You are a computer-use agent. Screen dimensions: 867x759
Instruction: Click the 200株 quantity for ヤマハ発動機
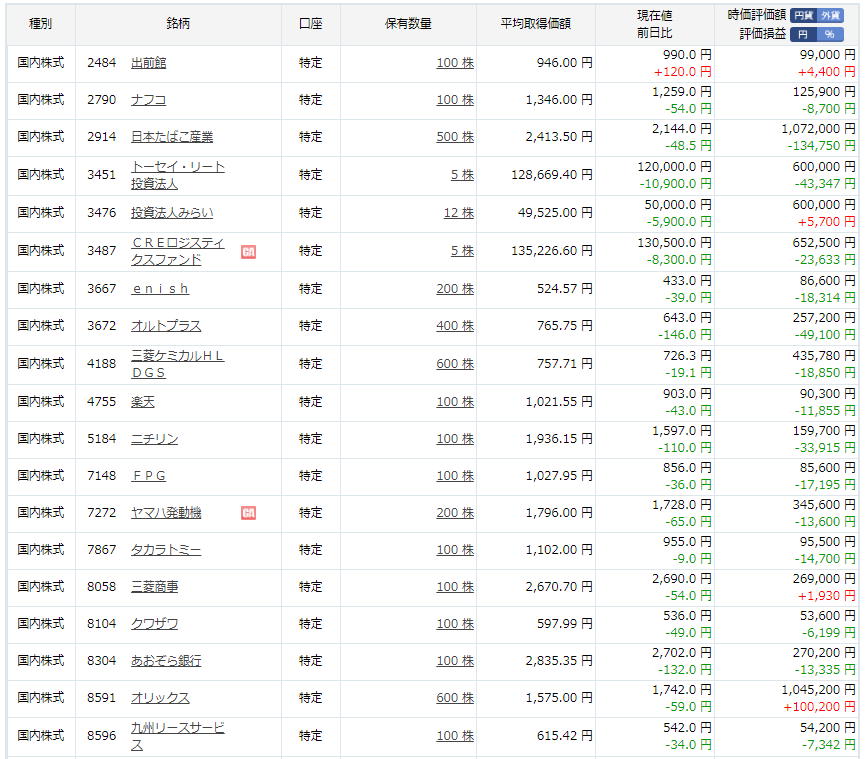tap(455, 513)
